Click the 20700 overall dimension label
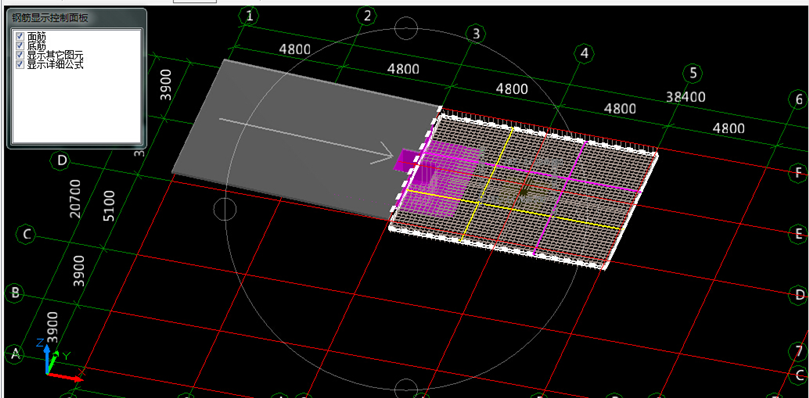Viewport: 809px width, 398px height. coord(75,198)
